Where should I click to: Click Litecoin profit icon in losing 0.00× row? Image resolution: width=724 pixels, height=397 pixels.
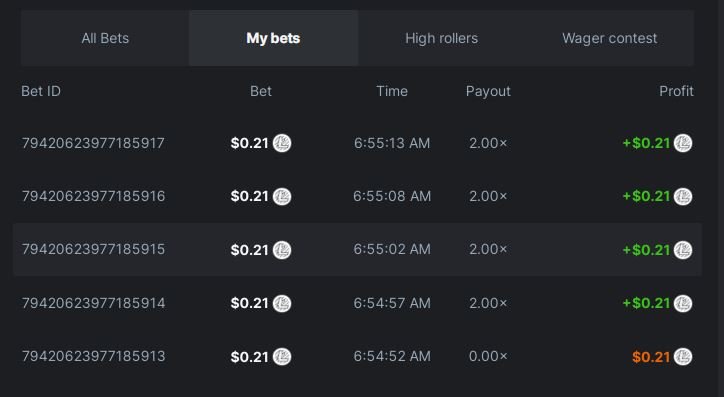tap(683, 356)
